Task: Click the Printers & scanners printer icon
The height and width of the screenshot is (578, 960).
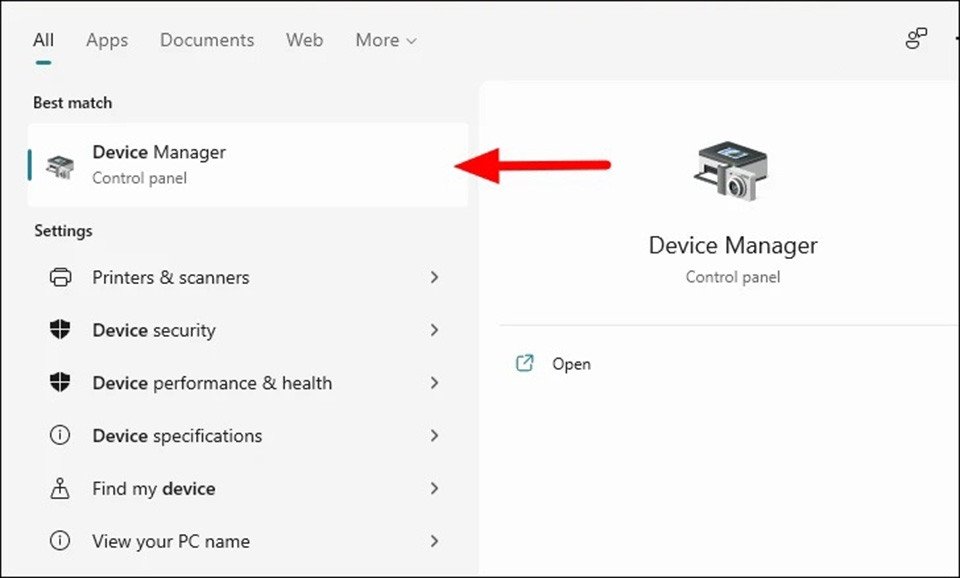Action: point(60,277)
